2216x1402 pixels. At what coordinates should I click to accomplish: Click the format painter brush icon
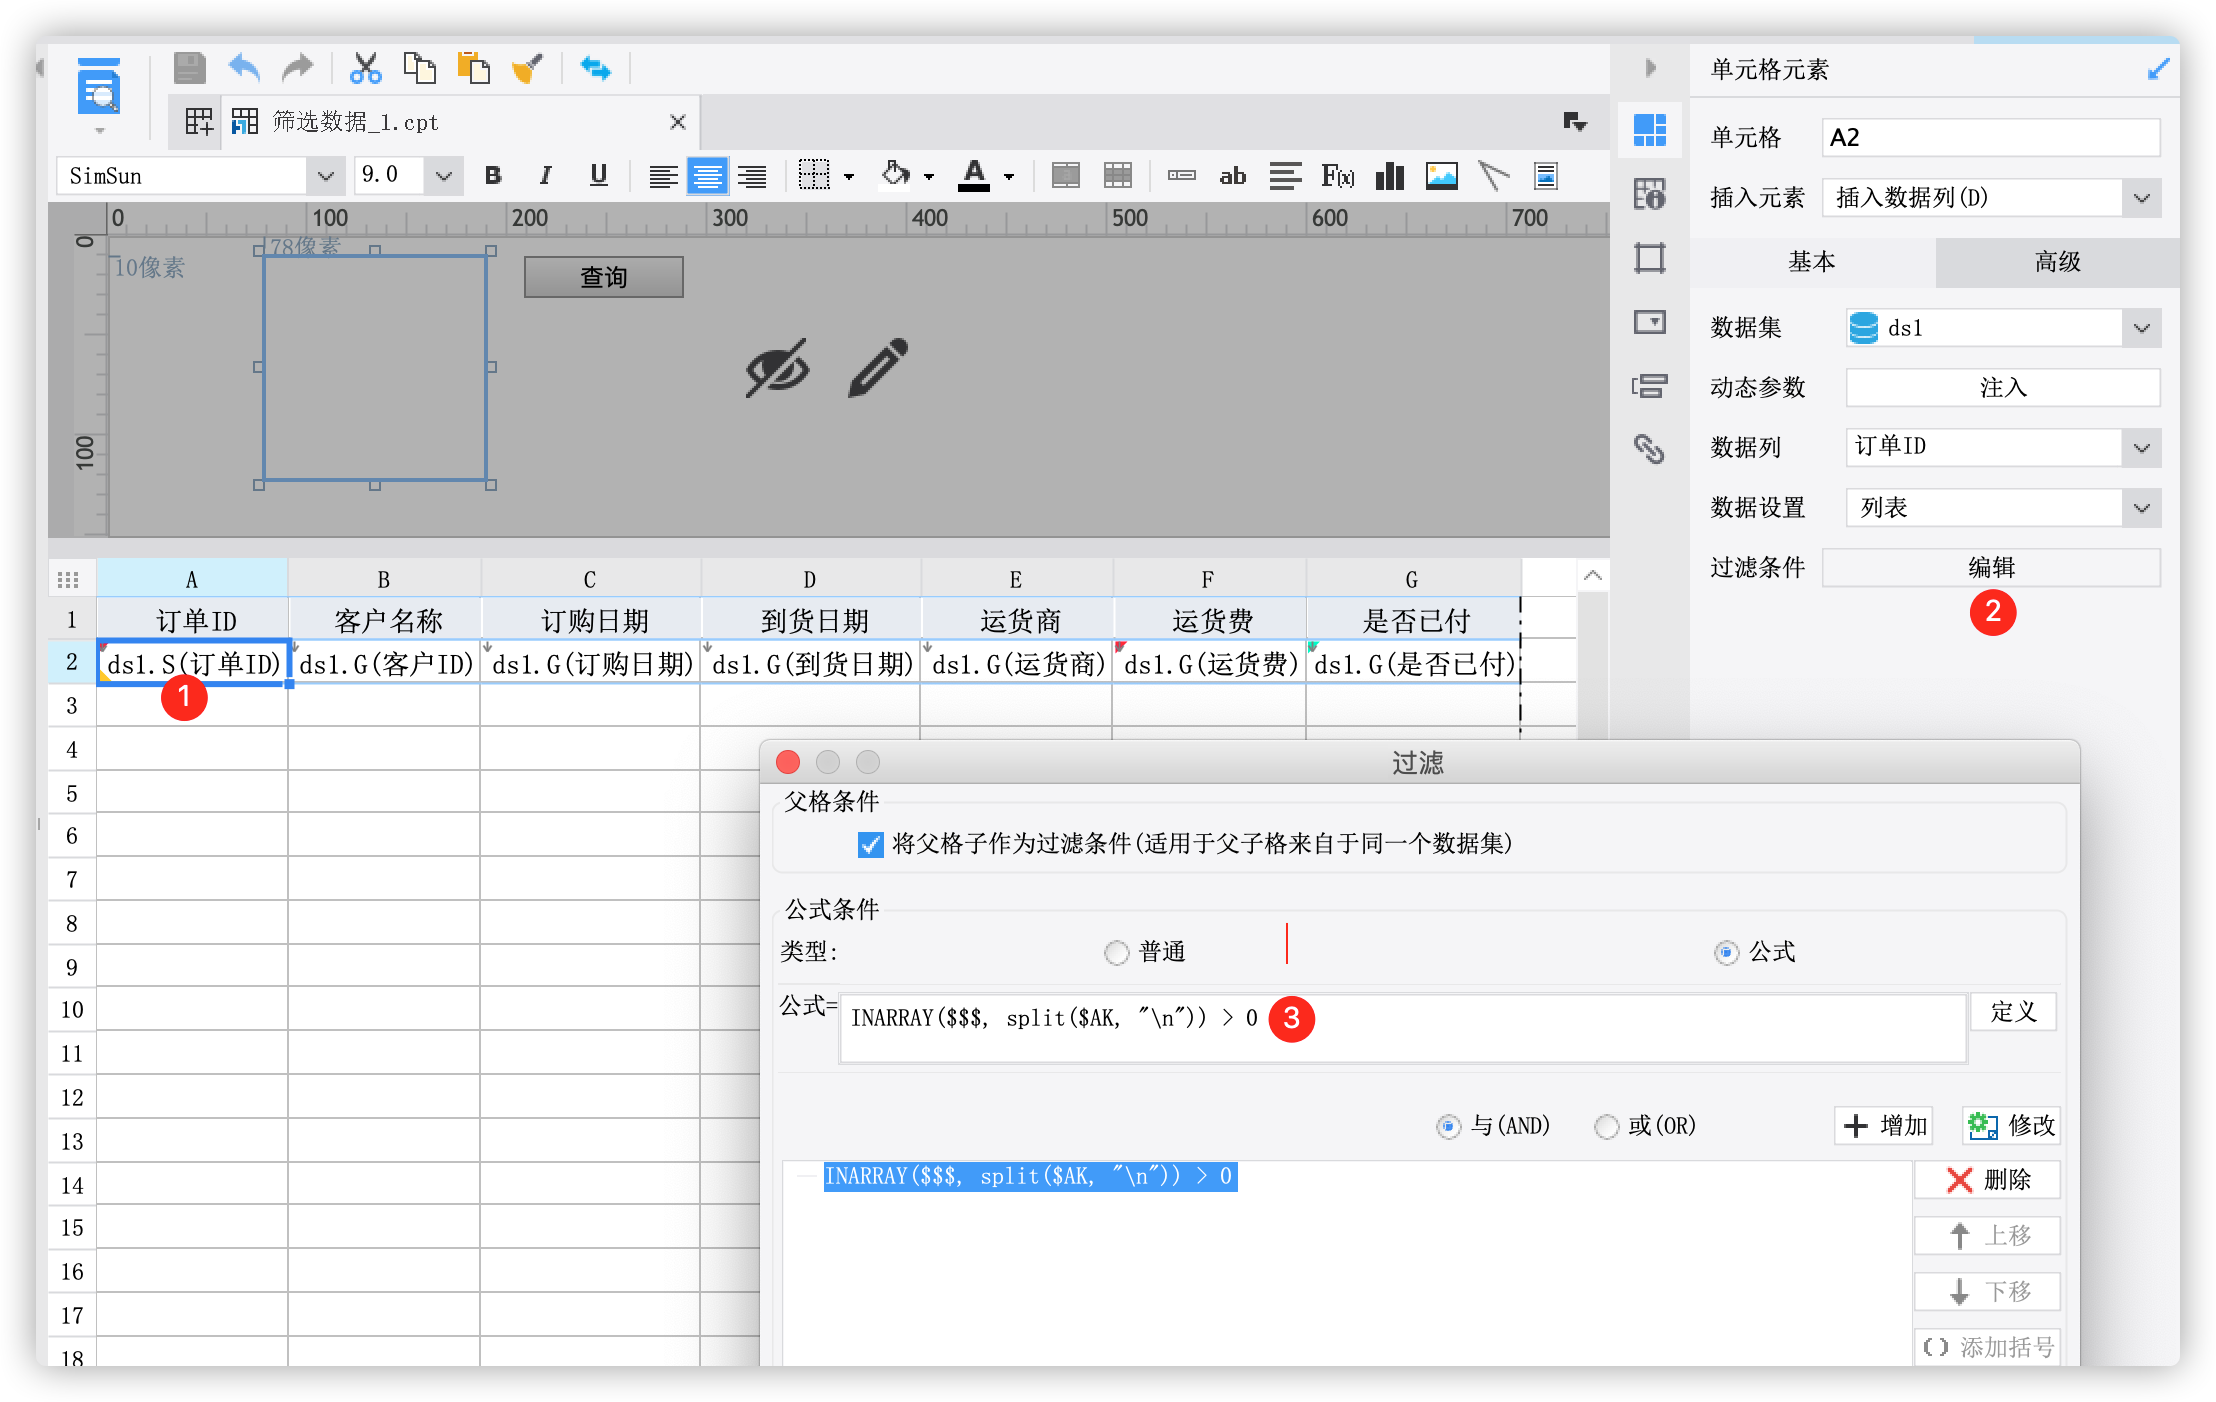click(527, 68)
